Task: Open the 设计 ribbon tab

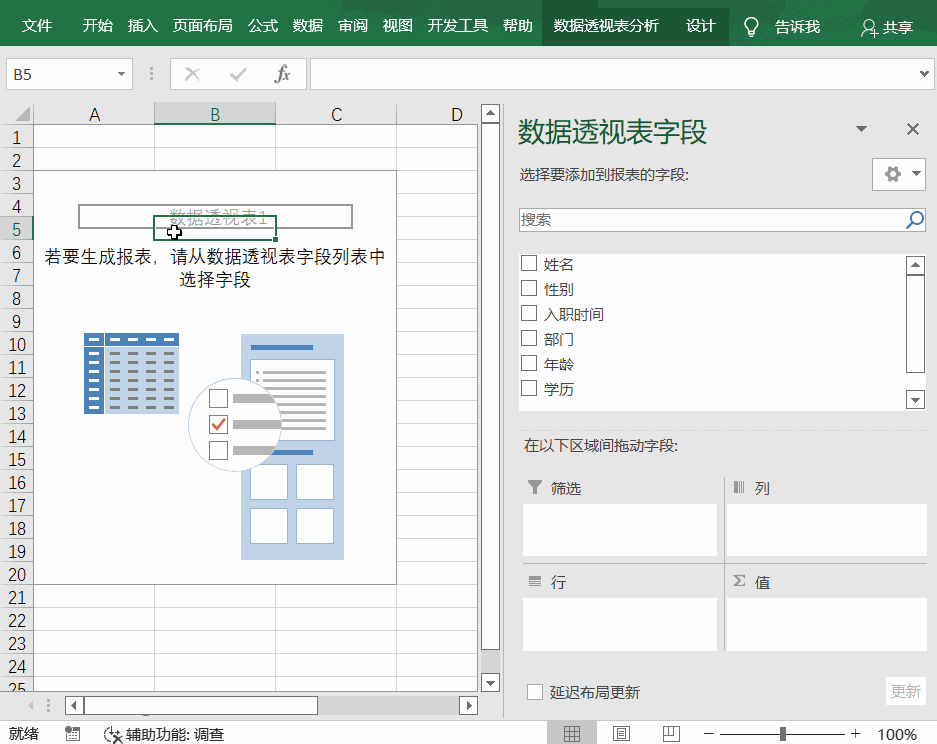Action: point(700,26)
